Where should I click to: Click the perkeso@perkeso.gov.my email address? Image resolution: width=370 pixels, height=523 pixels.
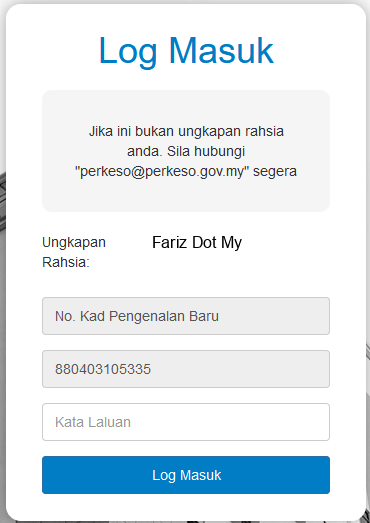[x=162, y=172]
